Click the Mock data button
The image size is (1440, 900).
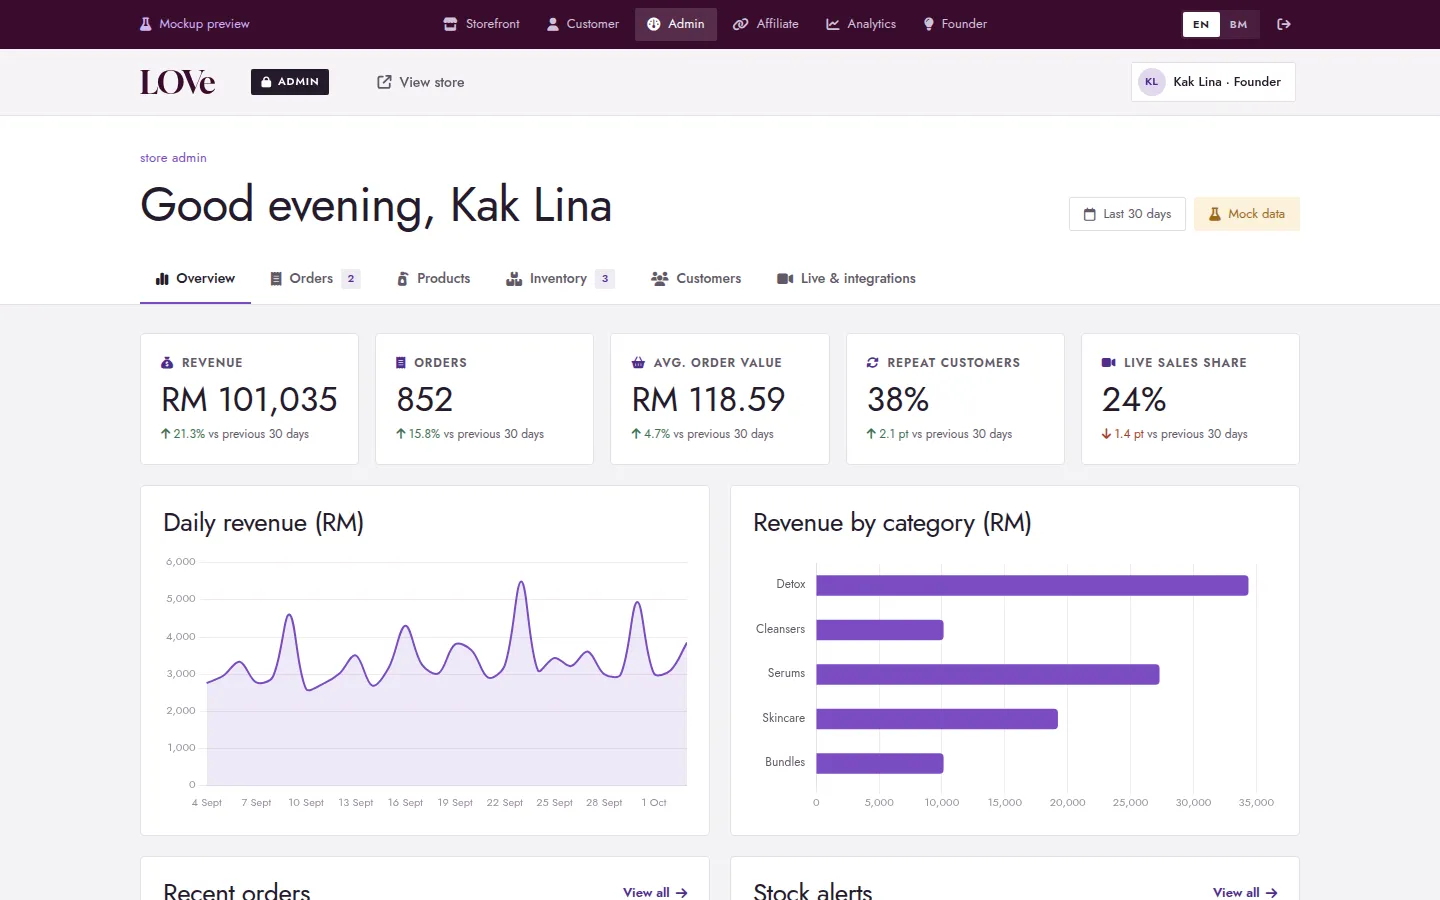click(x=1247, y=214)
